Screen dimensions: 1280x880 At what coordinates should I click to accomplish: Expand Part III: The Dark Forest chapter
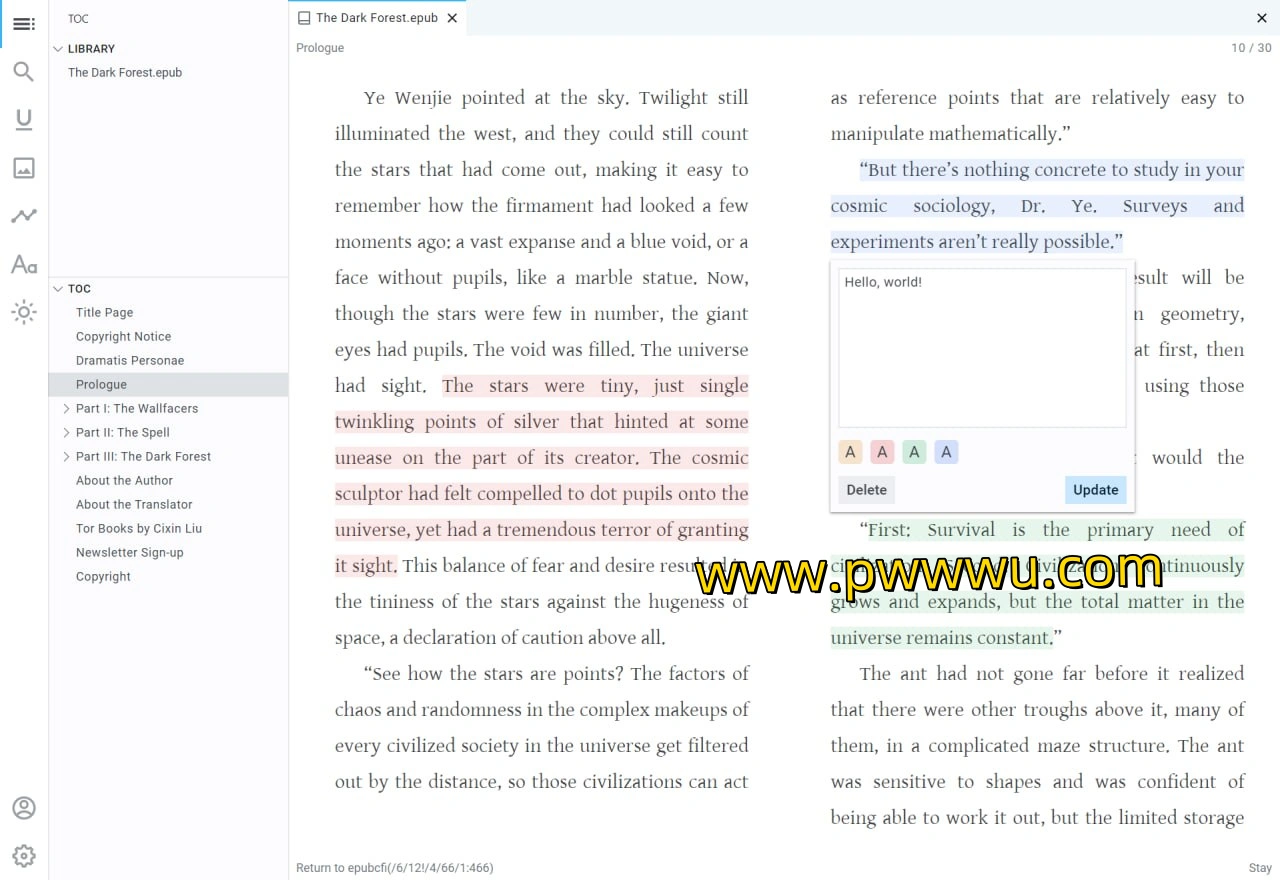(66, 456)
